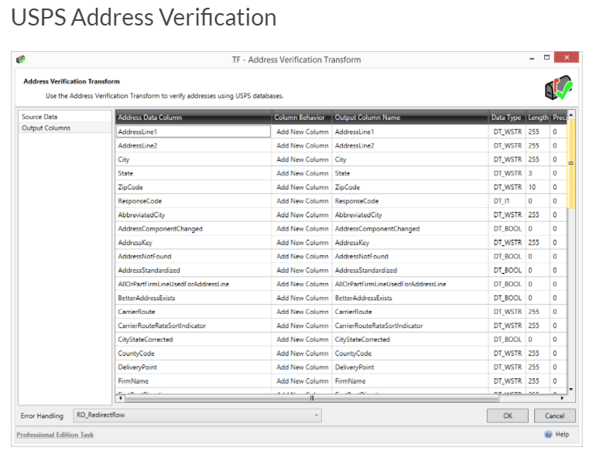
Task: Click the app icon in title bar
Action: [x=21, y=59]
